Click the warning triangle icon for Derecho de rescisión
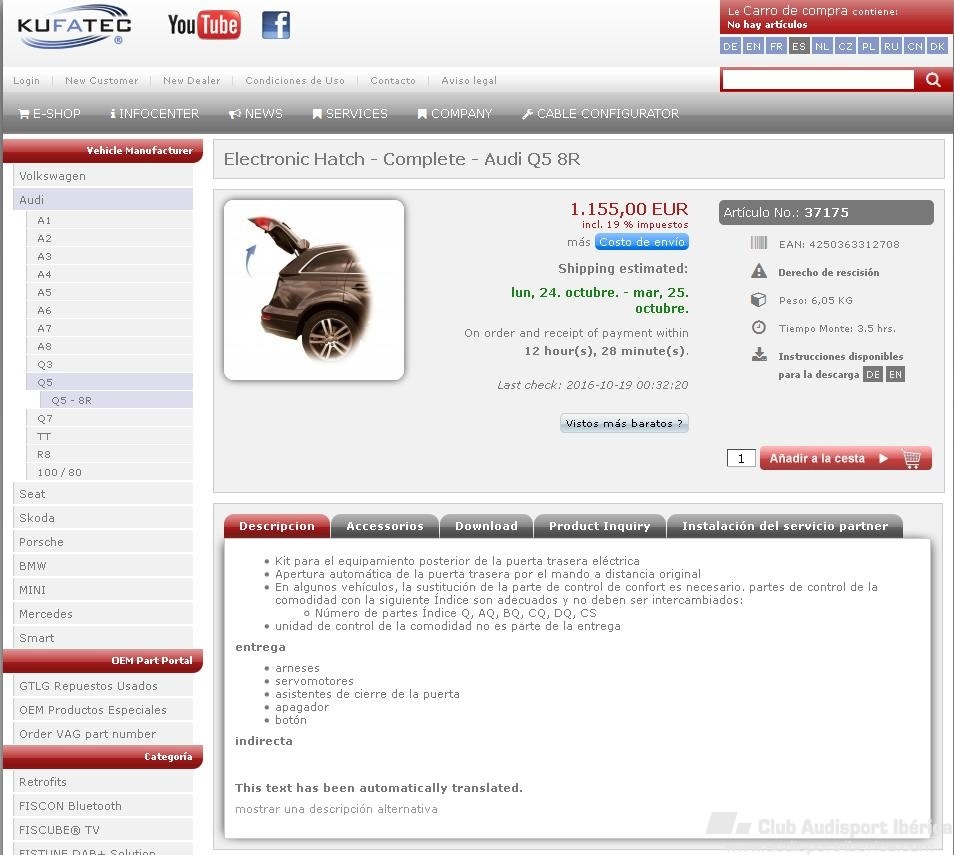The width and height of the screenshot is (954, 855). click(759, 271)
